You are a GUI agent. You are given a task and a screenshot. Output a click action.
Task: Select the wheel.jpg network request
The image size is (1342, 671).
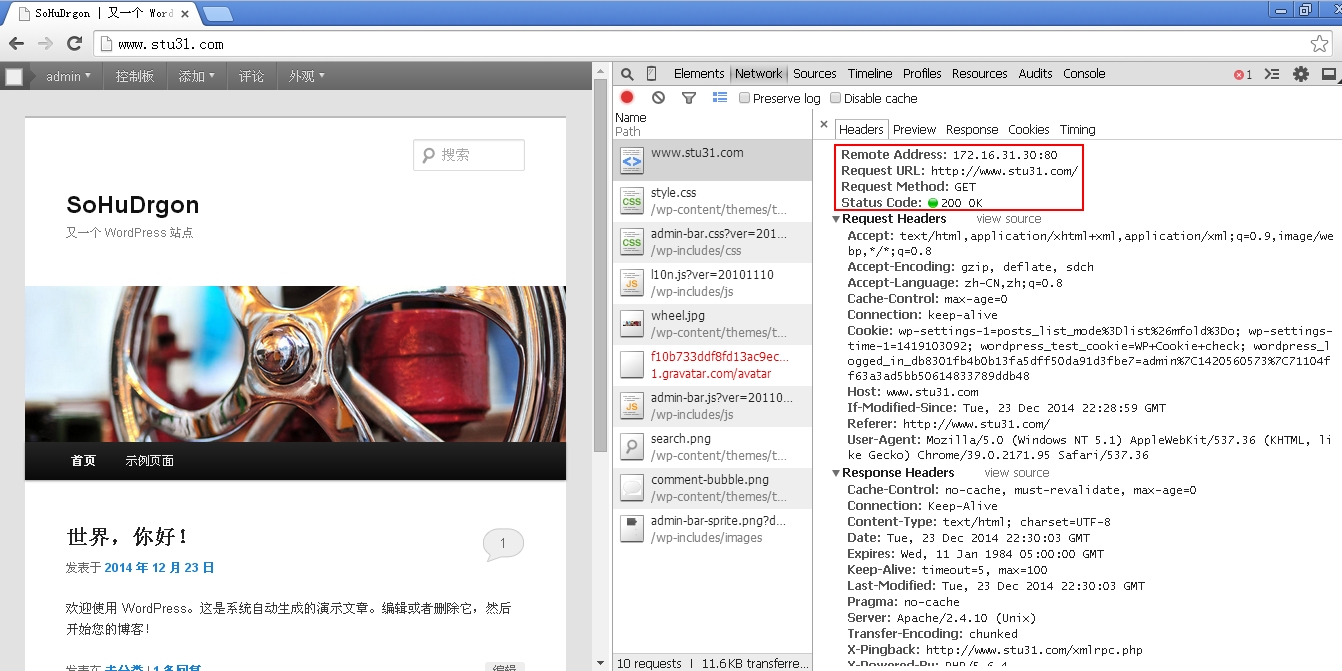point(678,316)
